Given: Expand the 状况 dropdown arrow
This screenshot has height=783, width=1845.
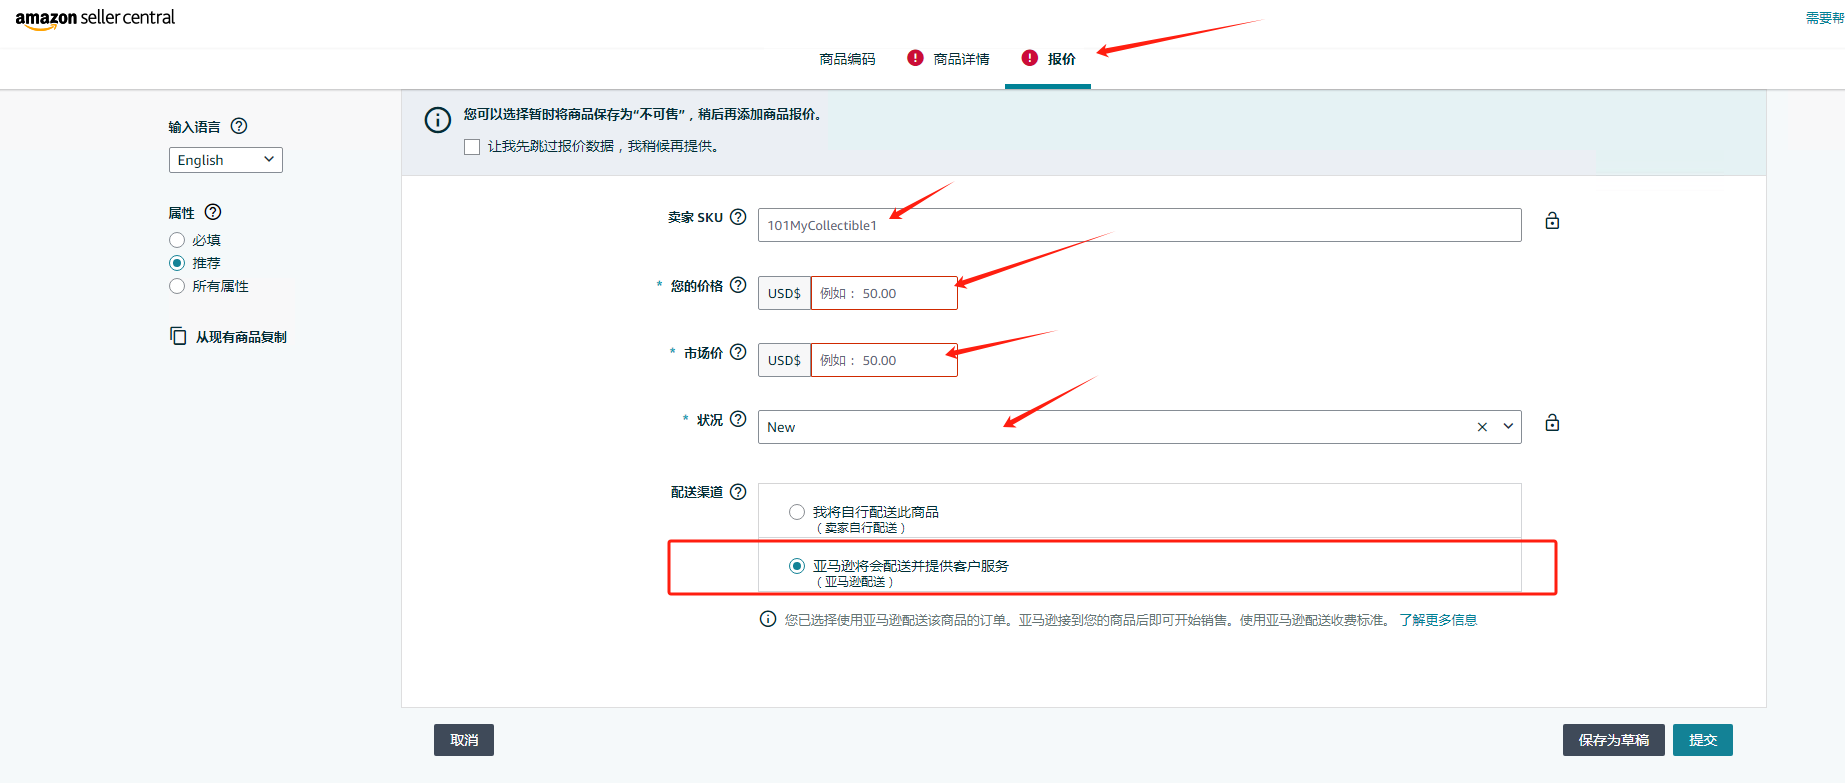Looking at the screenshot, I should coord(1508,427).
